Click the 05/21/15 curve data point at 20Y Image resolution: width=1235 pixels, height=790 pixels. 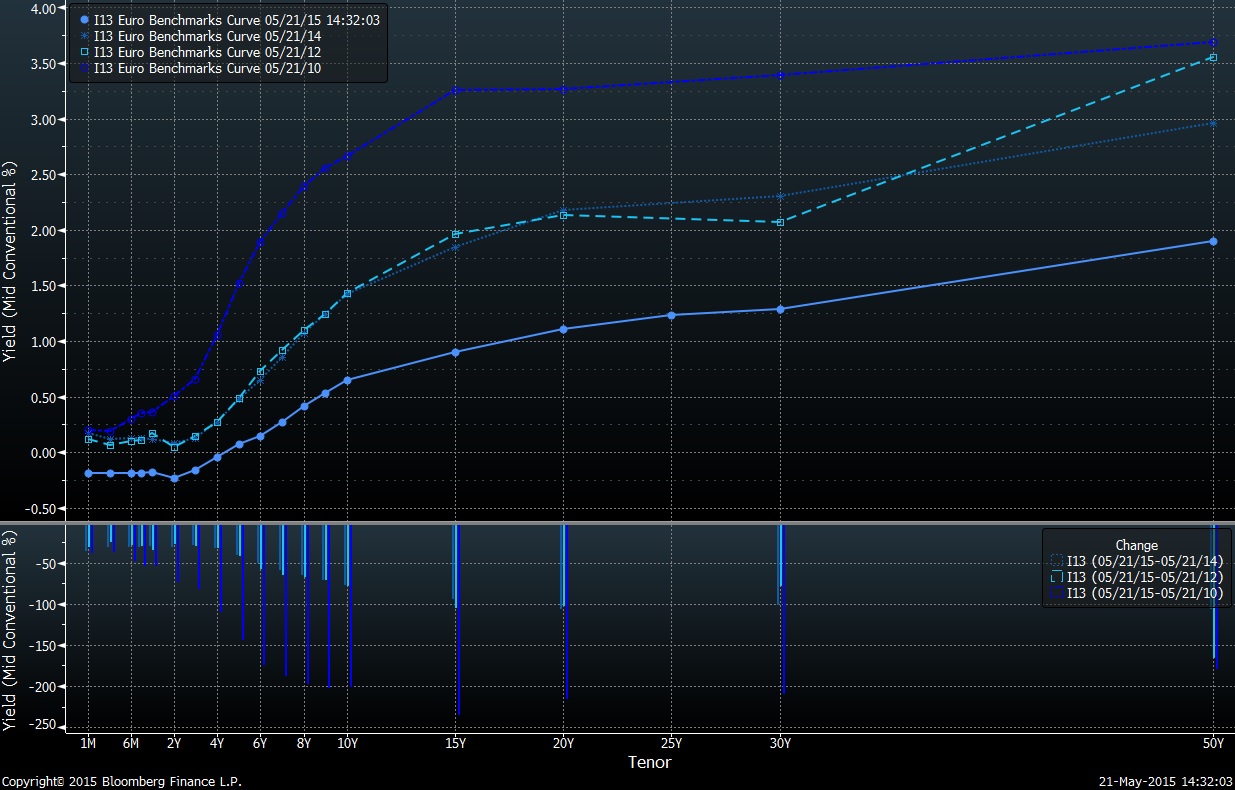click(x=564, y=329)
